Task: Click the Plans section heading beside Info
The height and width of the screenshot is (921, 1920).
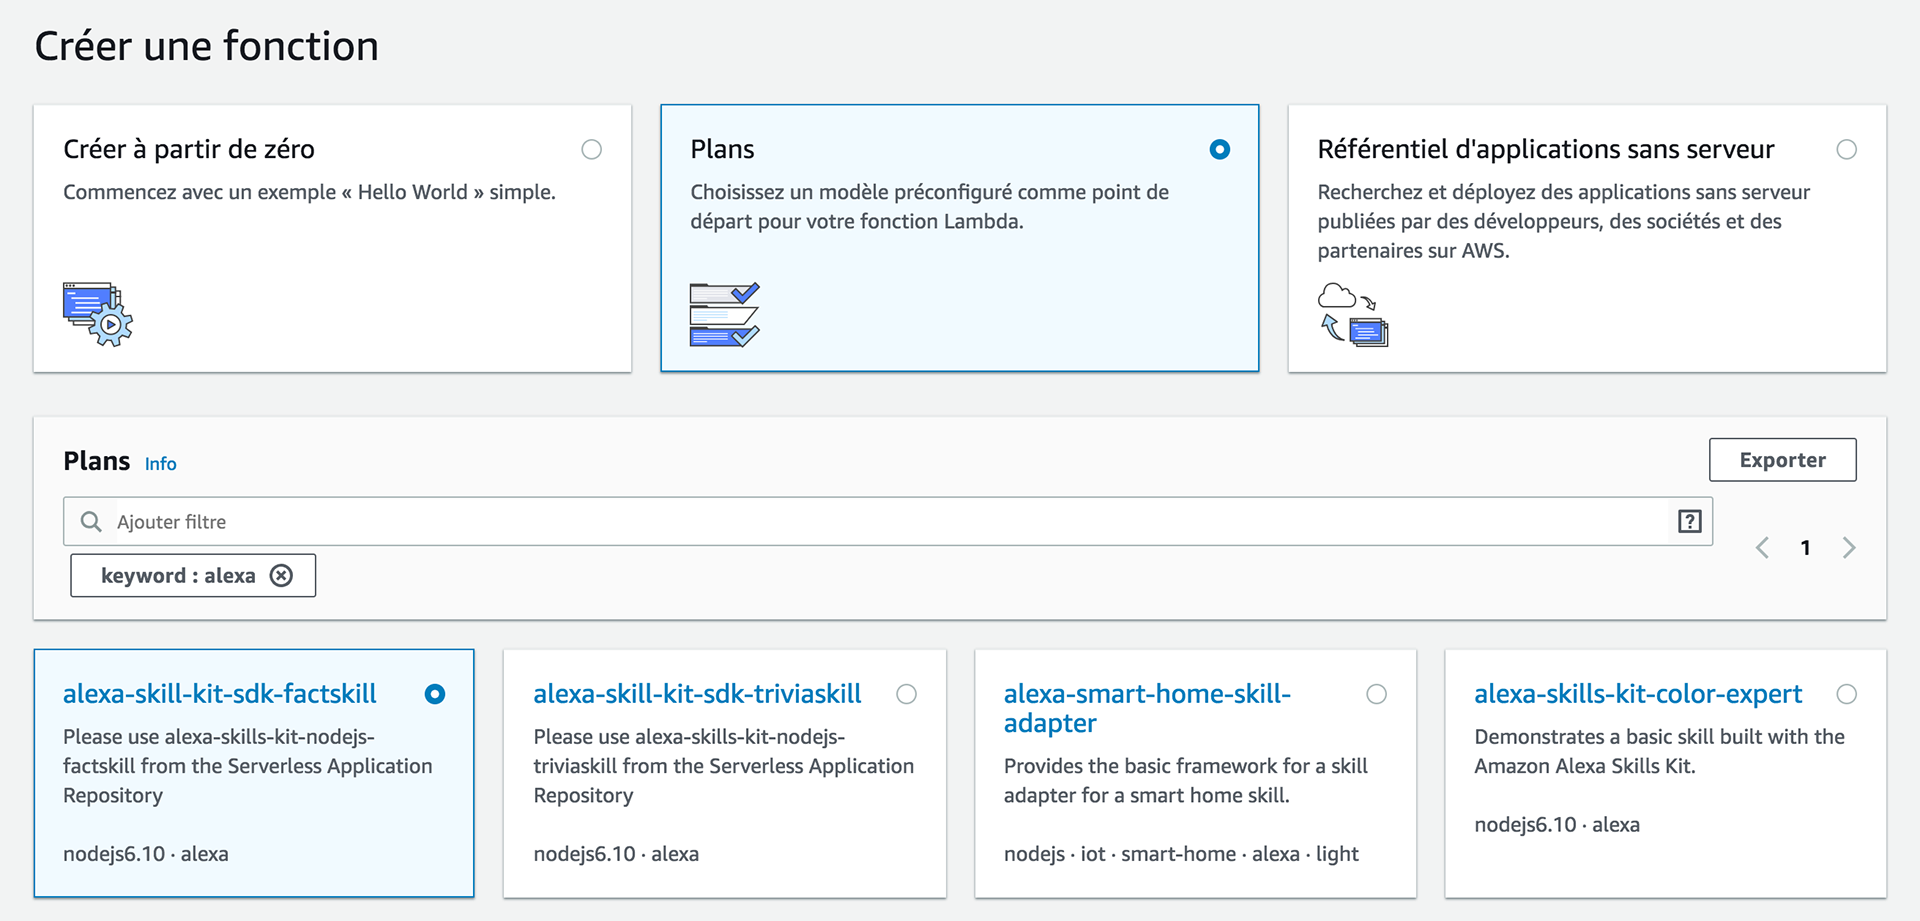Action: click(x=96, y=461)
